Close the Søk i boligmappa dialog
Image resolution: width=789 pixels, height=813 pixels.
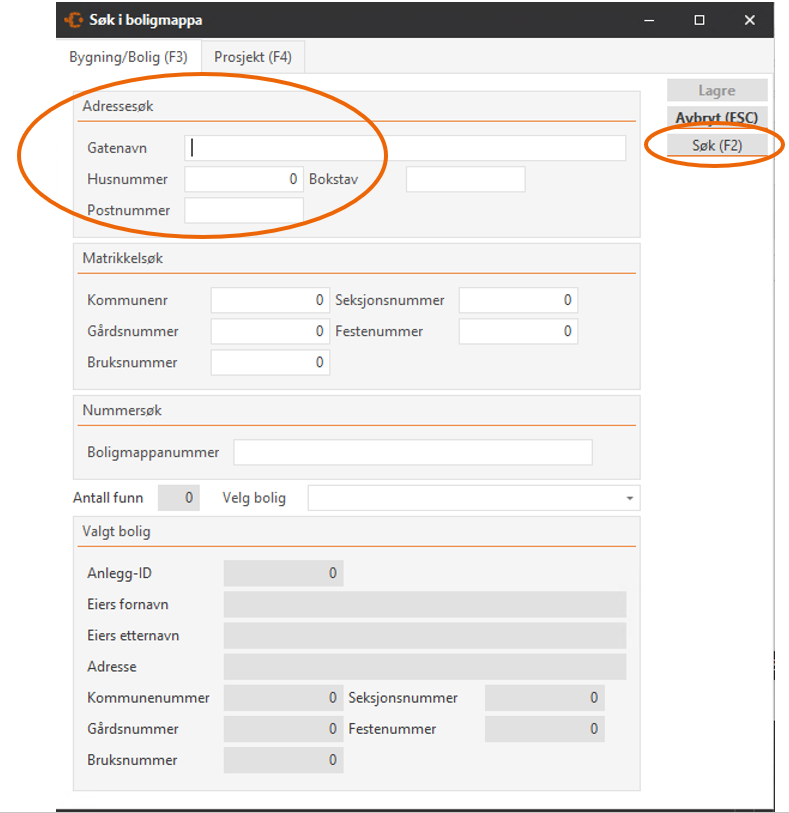[750, 20]
